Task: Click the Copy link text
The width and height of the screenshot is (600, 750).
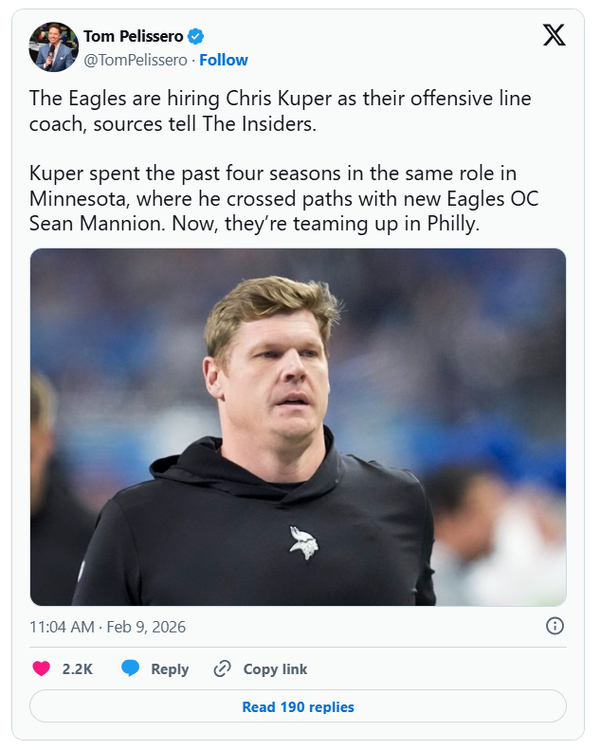Action: 275,669
